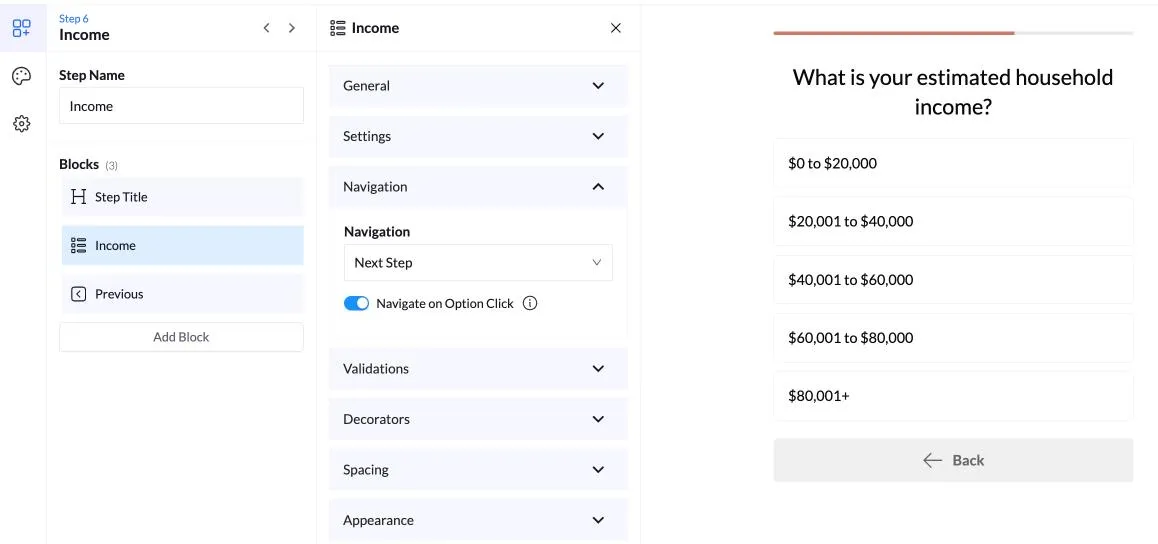Click the Step Title heading block icon

(78, 197)
